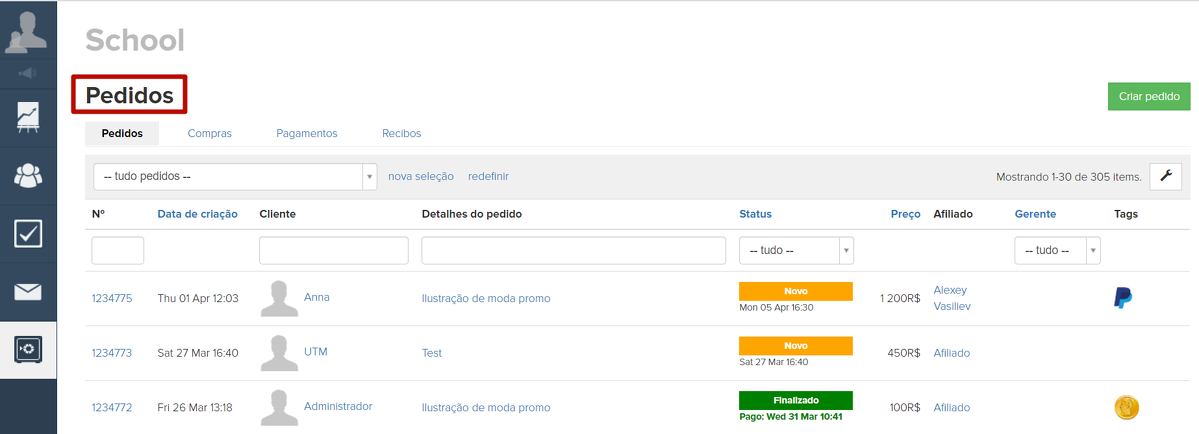Open the Recibos tab
The height and width of the screenshot is (434, 1199).
click(x=401, y=133)
